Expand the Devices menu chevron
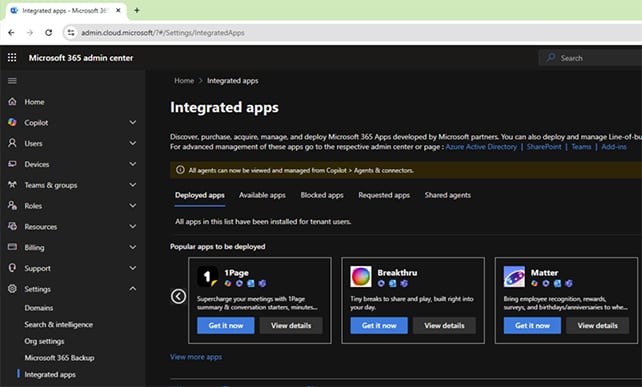This screenshot has width=642, height=387. 133,164
